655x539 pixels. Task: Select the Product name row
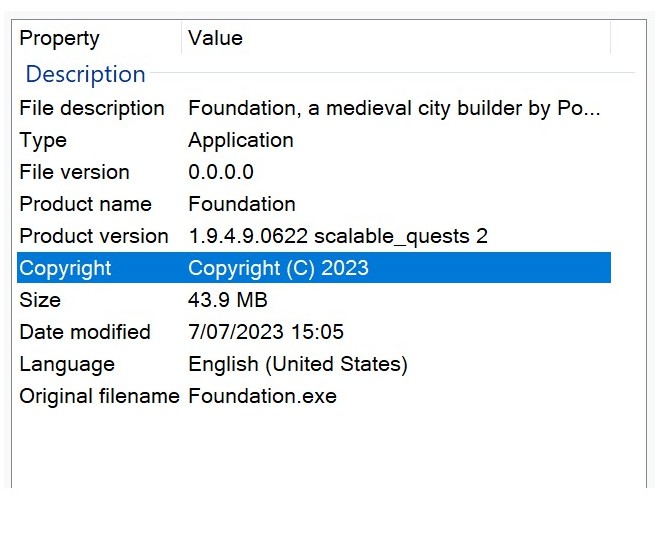coord(314,204)
